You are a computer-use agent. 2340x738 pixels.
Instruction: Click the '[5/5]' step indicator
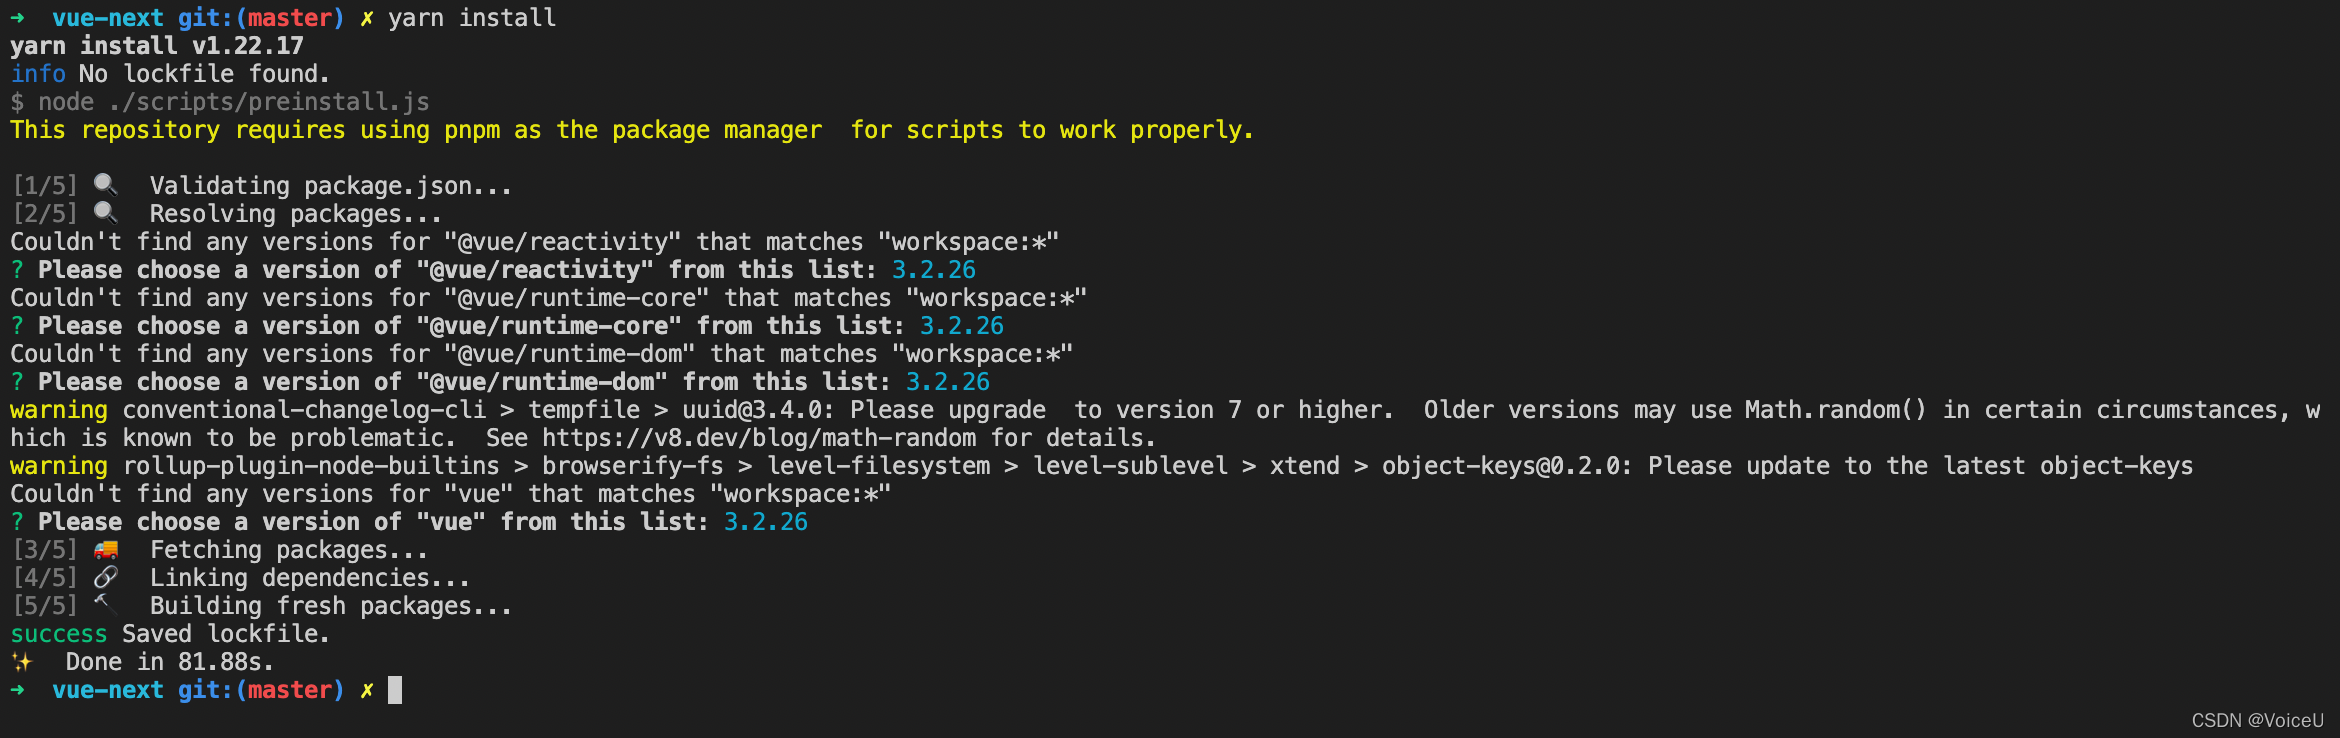pos(45,606)
